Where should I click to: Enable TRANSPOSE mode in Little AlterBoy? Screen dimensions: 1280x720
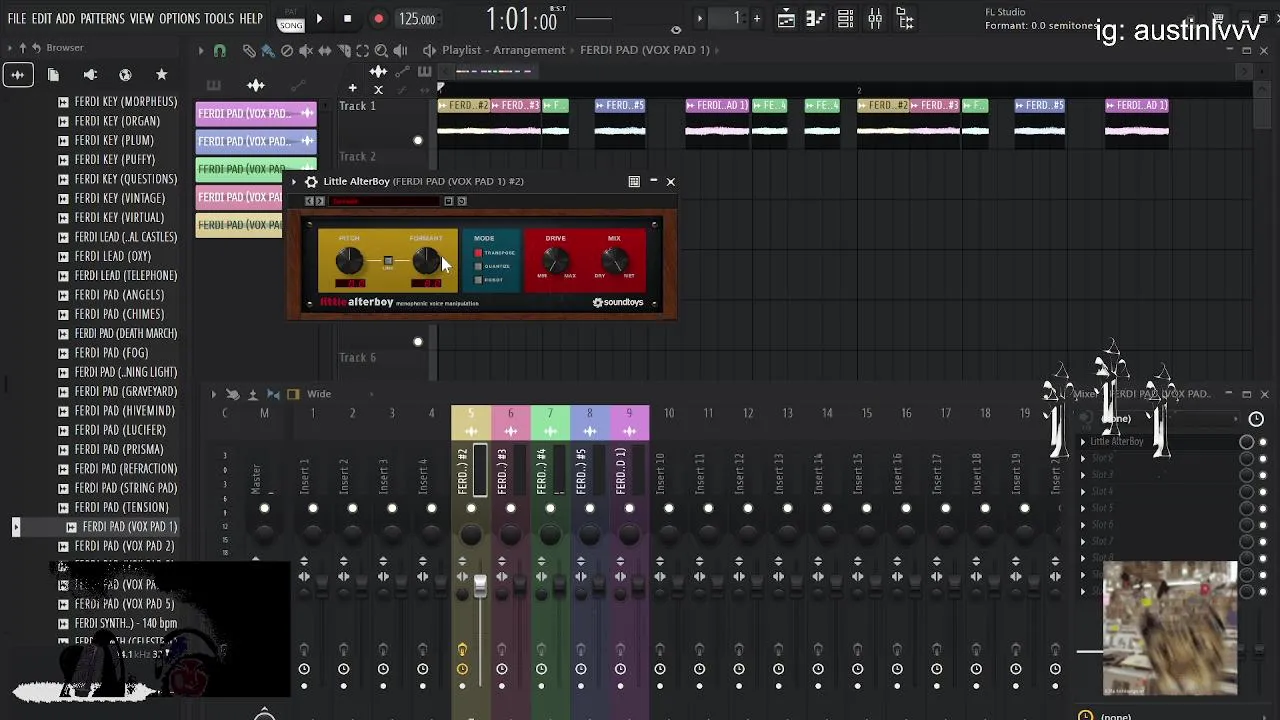point(478,253)
